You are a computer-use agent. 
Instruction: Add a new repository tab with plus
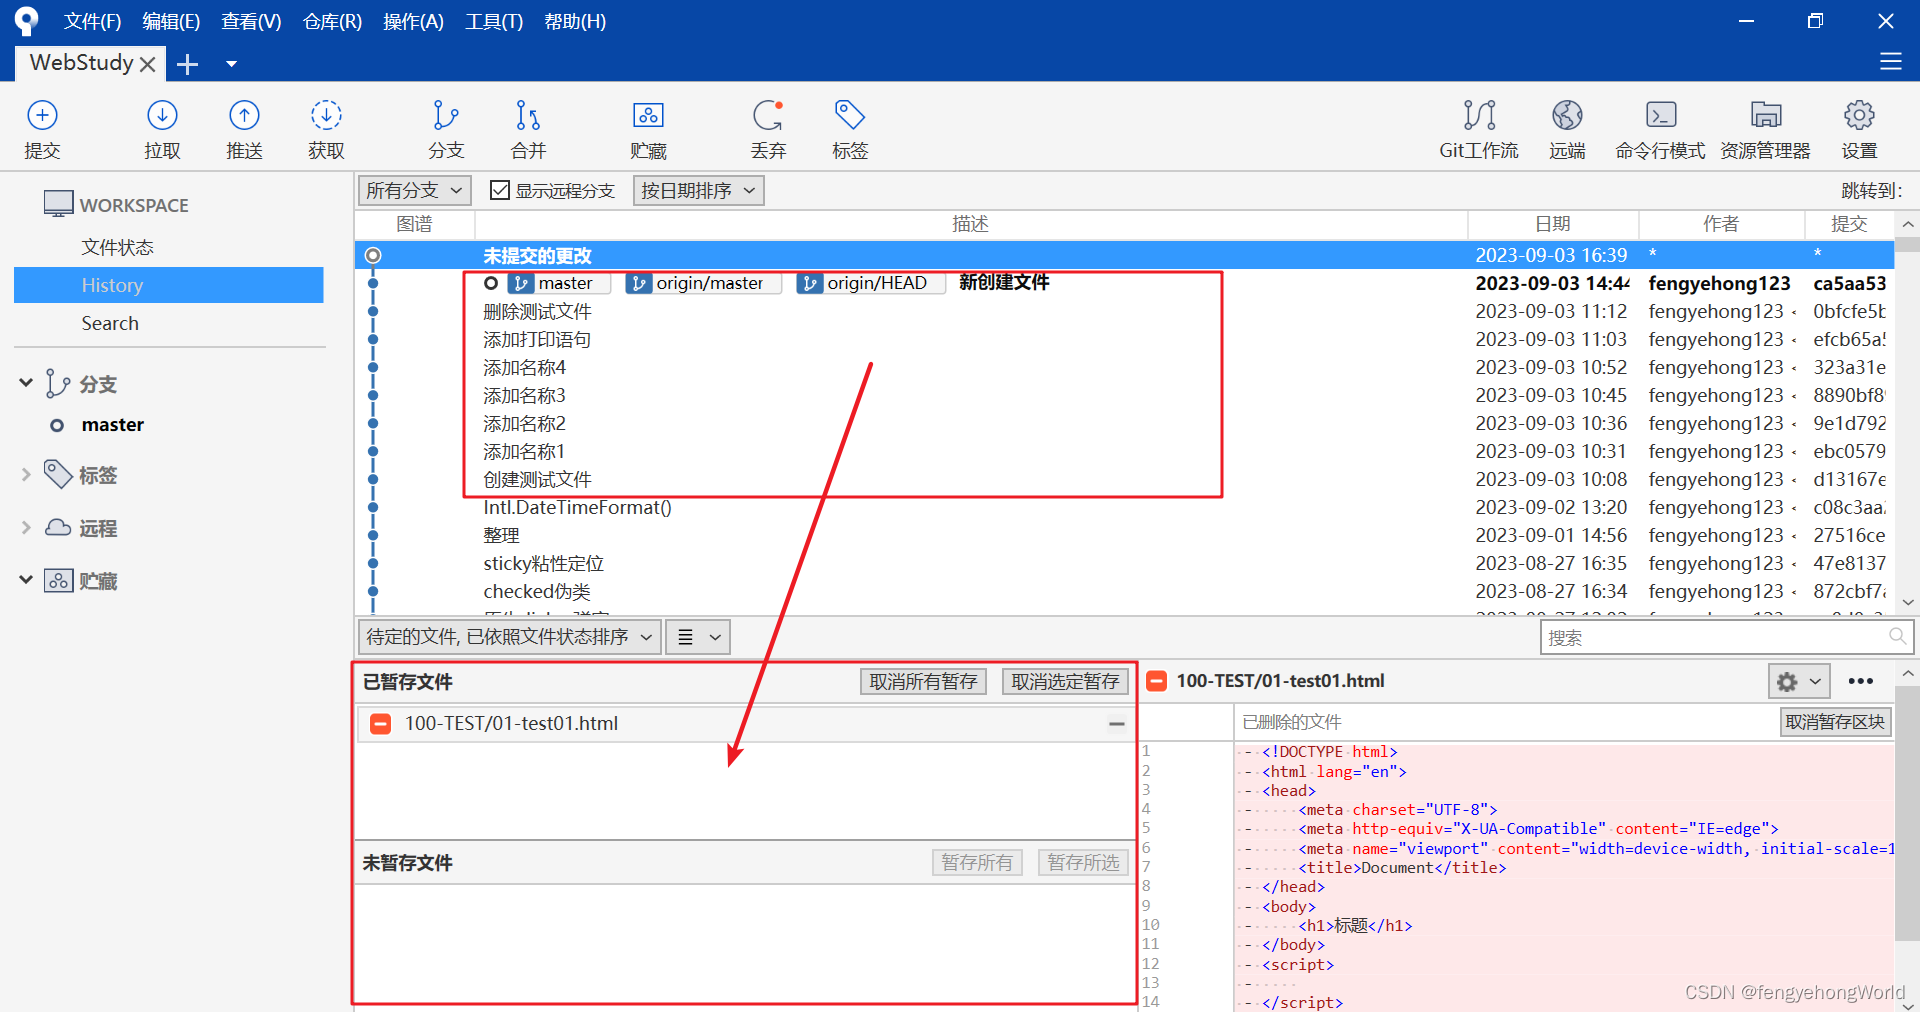[x=187, y=64]
